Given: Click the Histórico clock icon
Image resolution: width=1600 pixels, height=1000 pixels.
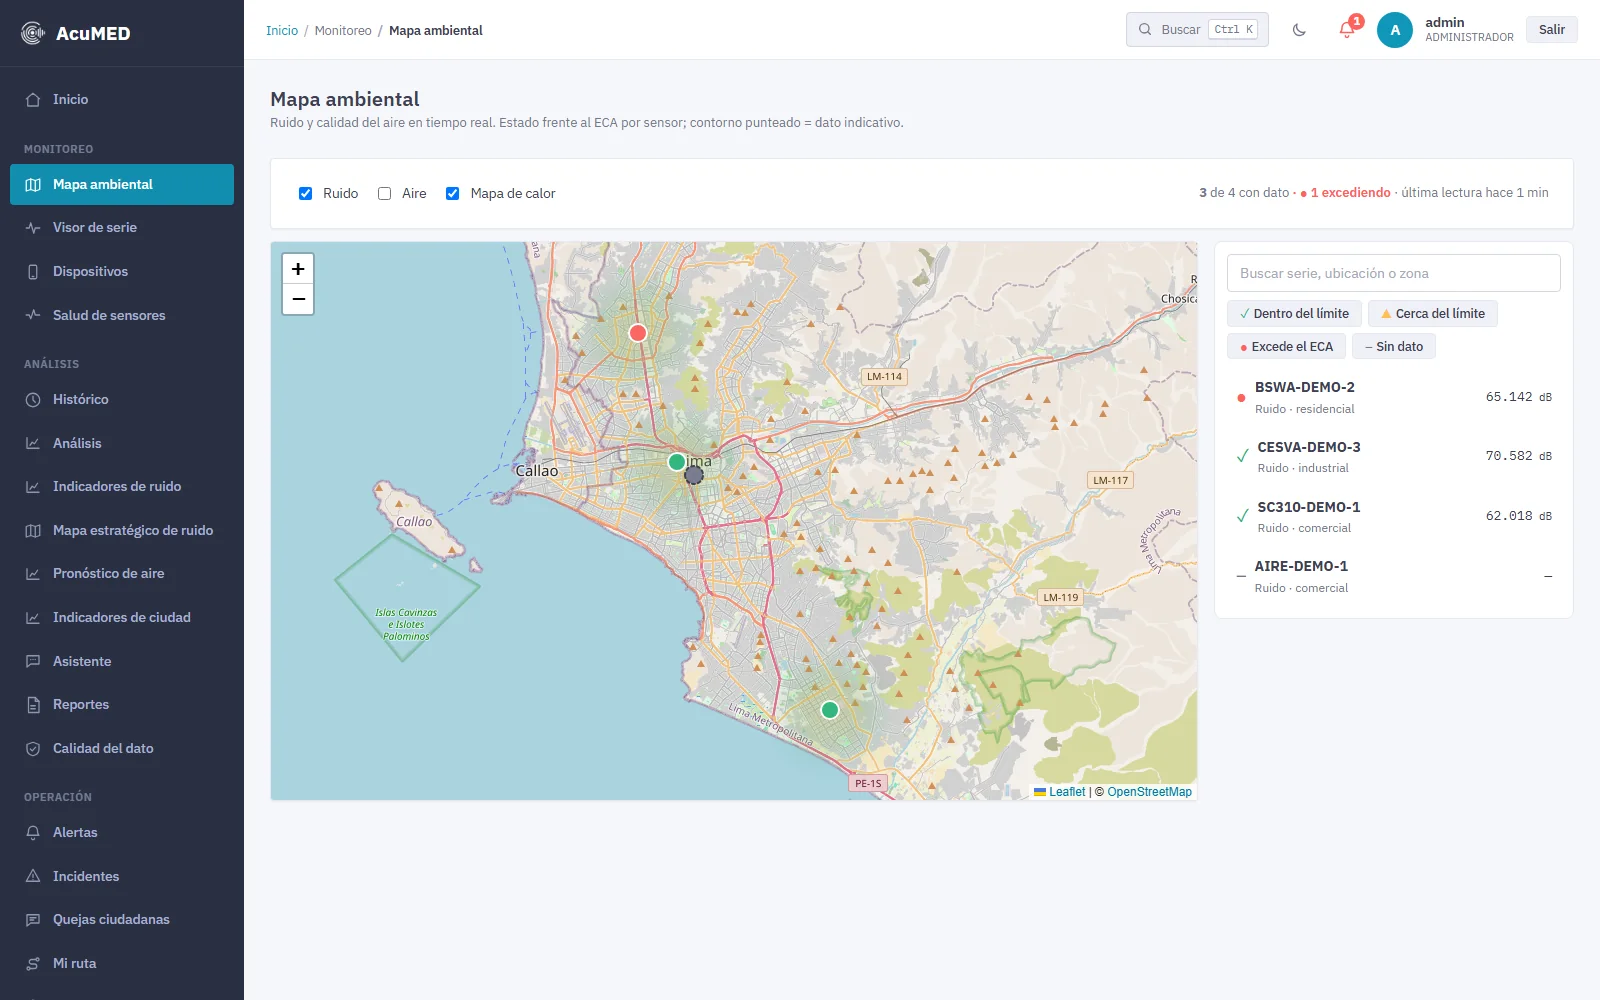Looking at the screenshot, I should pos(33,400).
